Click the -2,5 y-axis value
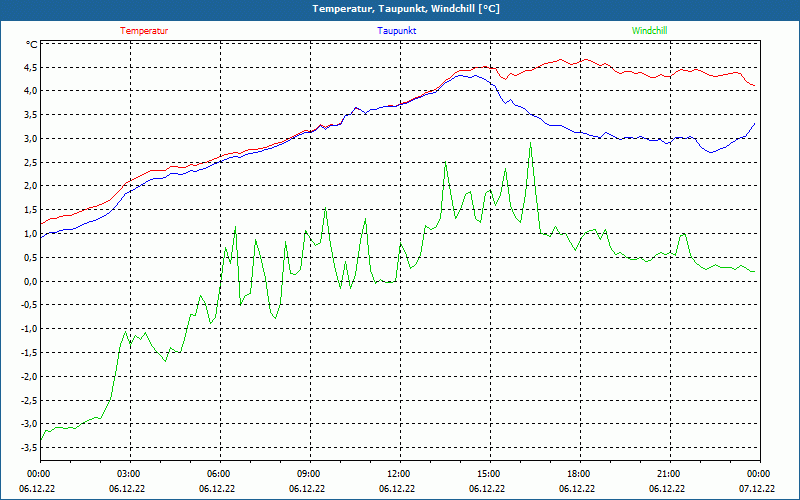This screenshot has height=500, width=800. pyautogui.click(x=29, y=400)
